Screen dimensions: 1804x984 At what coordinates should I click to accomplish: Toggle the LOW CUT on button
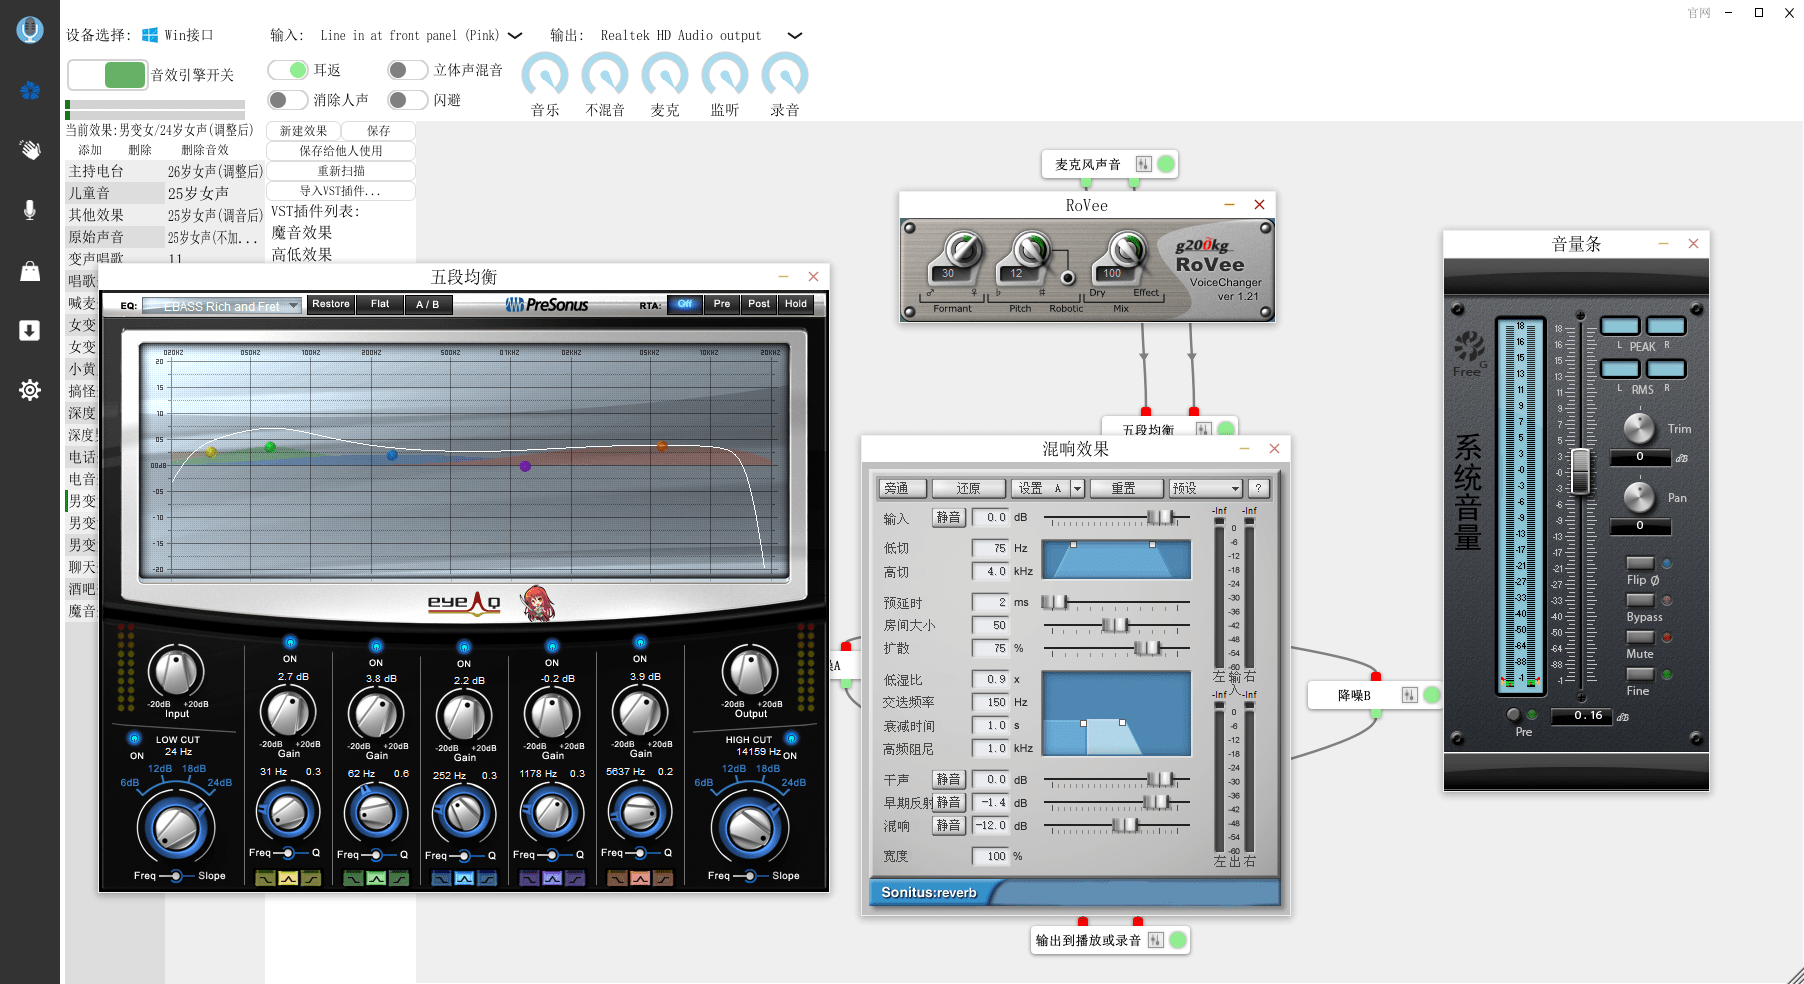(135, 739)
